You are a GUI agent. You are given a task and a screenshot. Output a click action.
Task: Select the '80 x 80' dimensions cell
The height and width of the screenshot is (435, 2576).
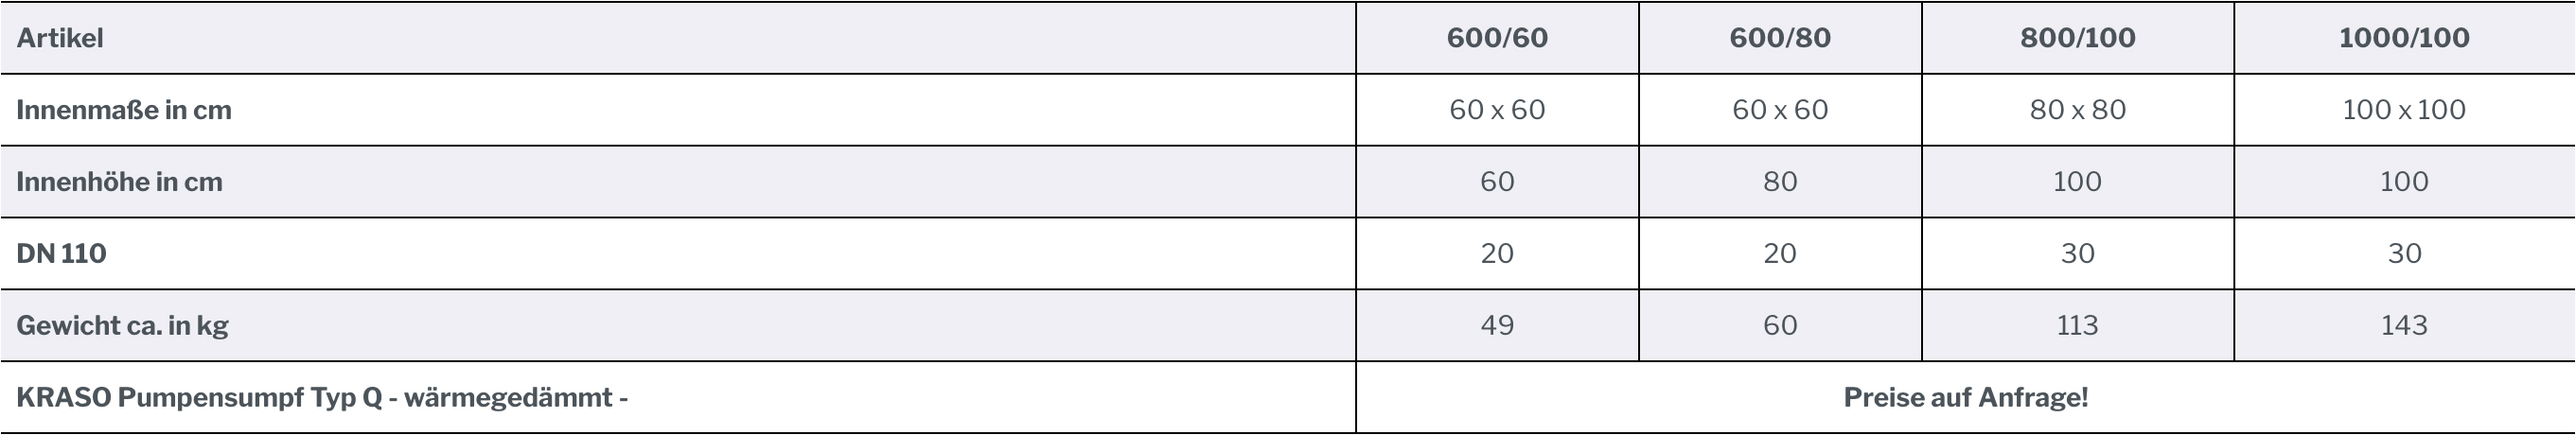tap(2077, 110)
